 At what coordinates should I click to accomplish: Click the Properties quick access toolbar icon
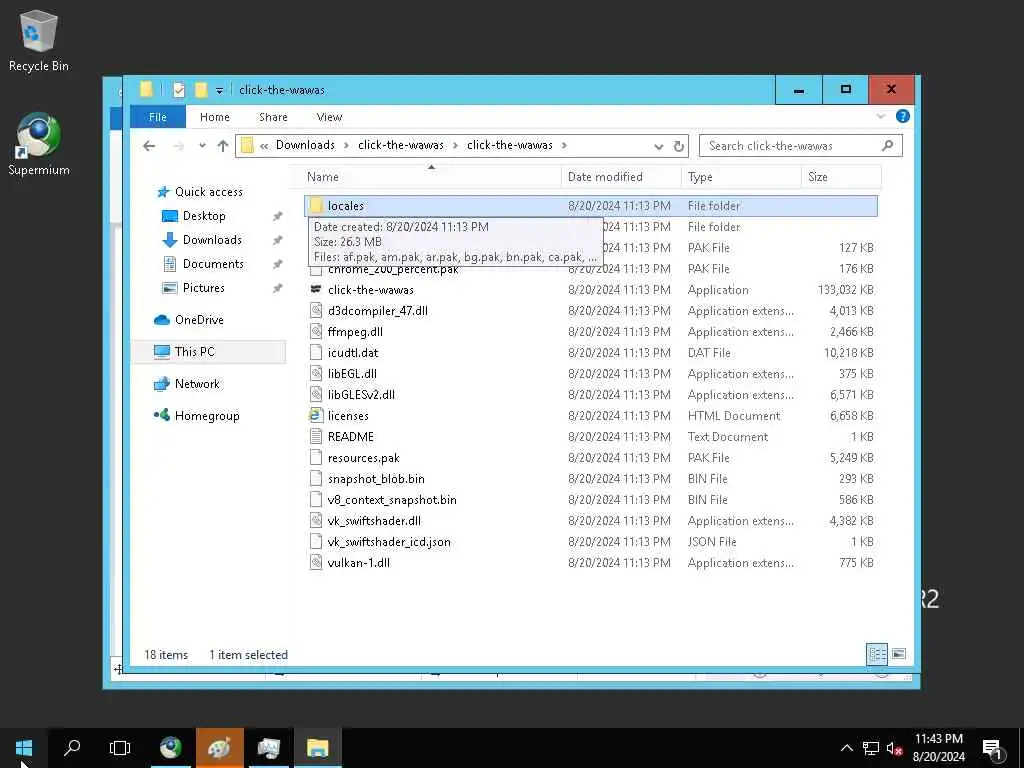click(178, 89)
